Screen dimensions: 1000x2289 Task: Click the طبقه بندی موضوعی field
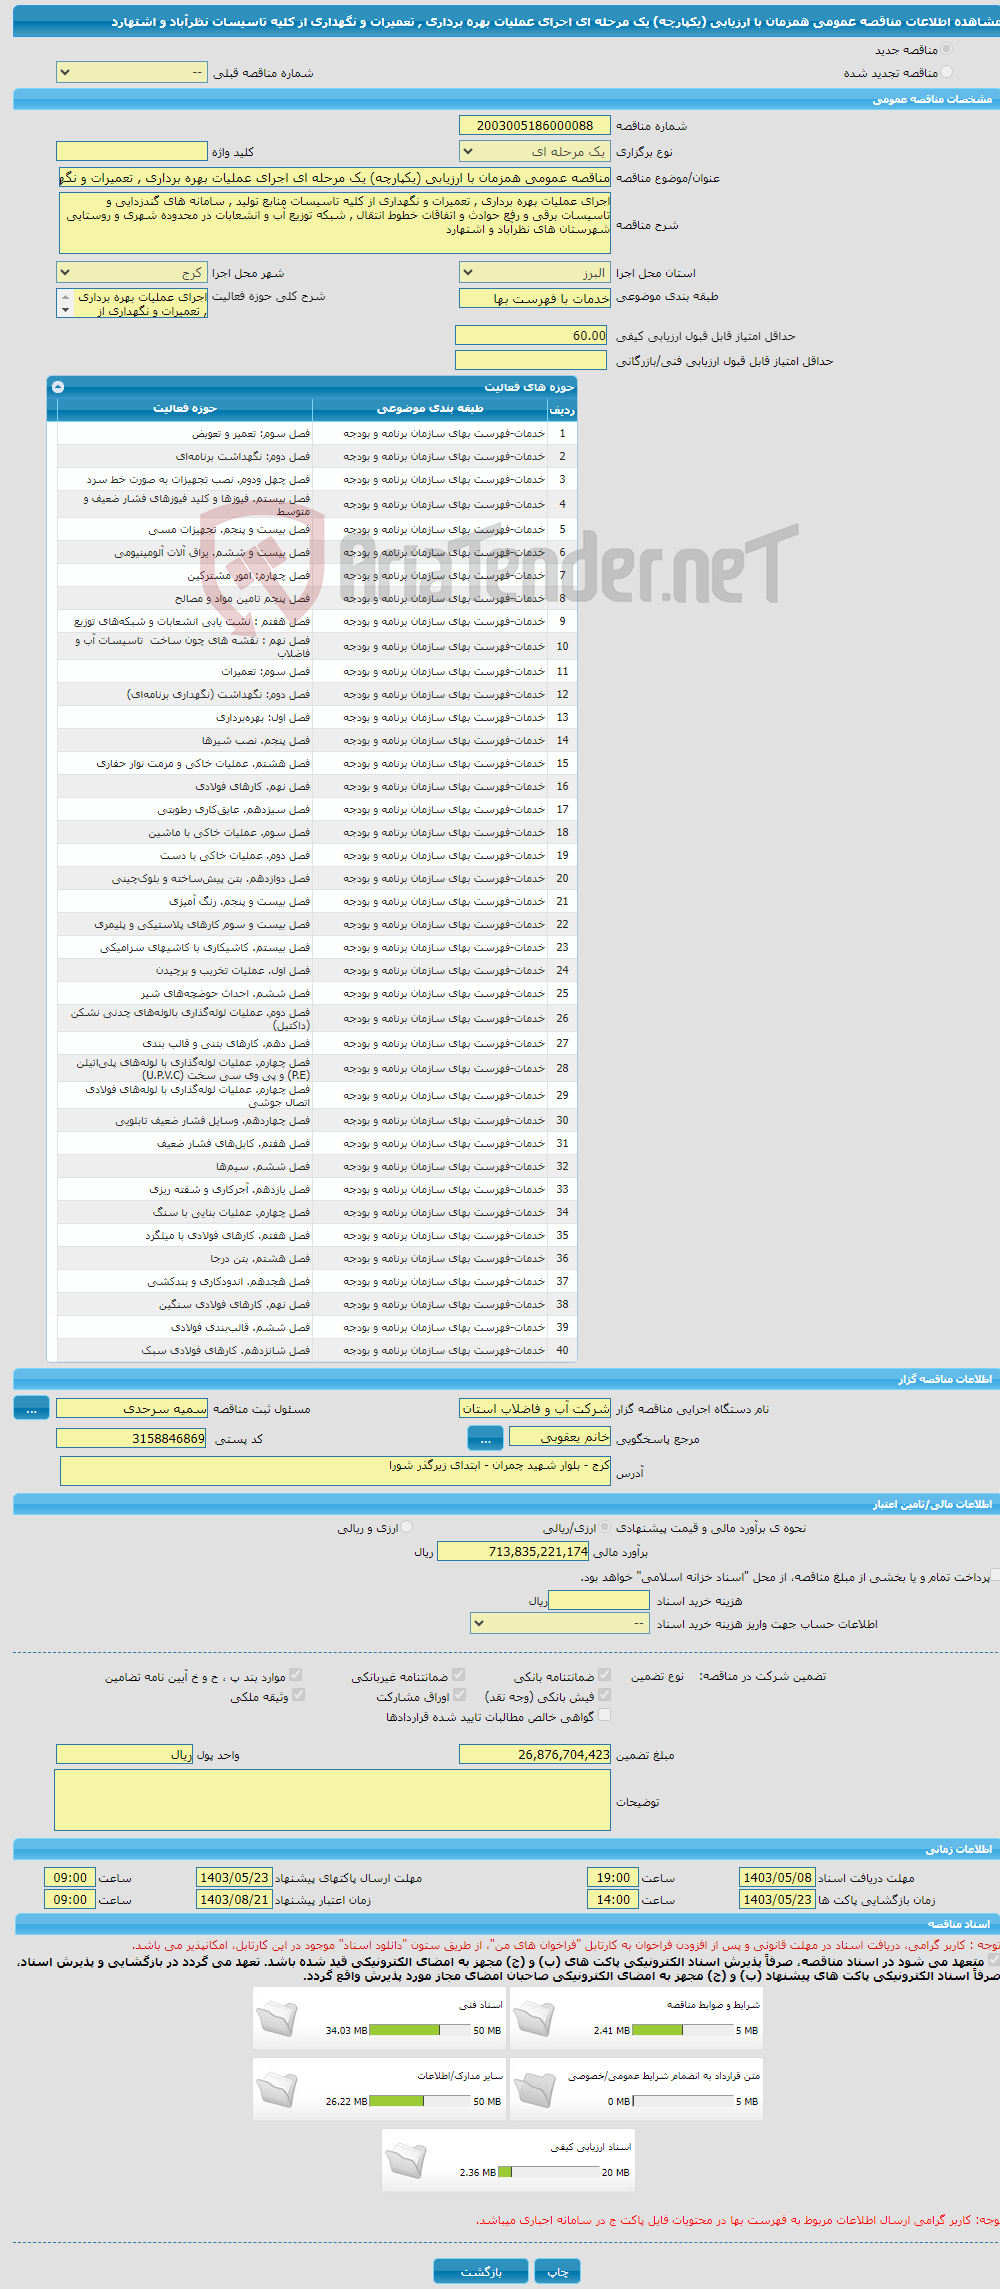534,298
